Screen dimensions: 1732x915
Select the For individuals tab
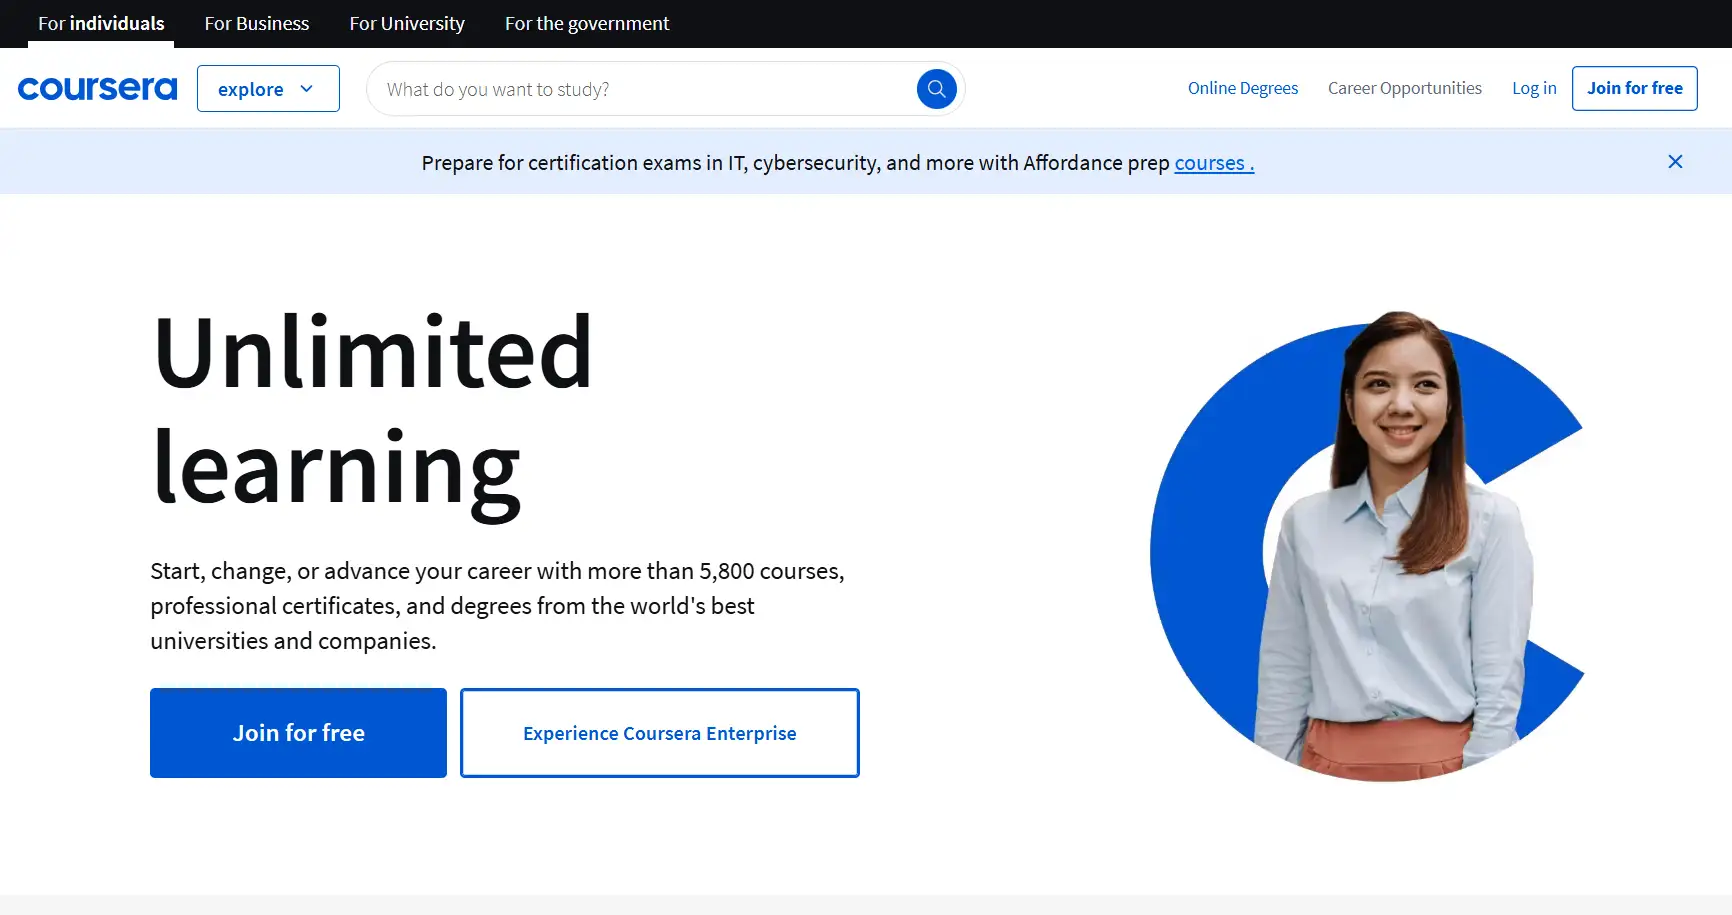(x=101, y=23)
